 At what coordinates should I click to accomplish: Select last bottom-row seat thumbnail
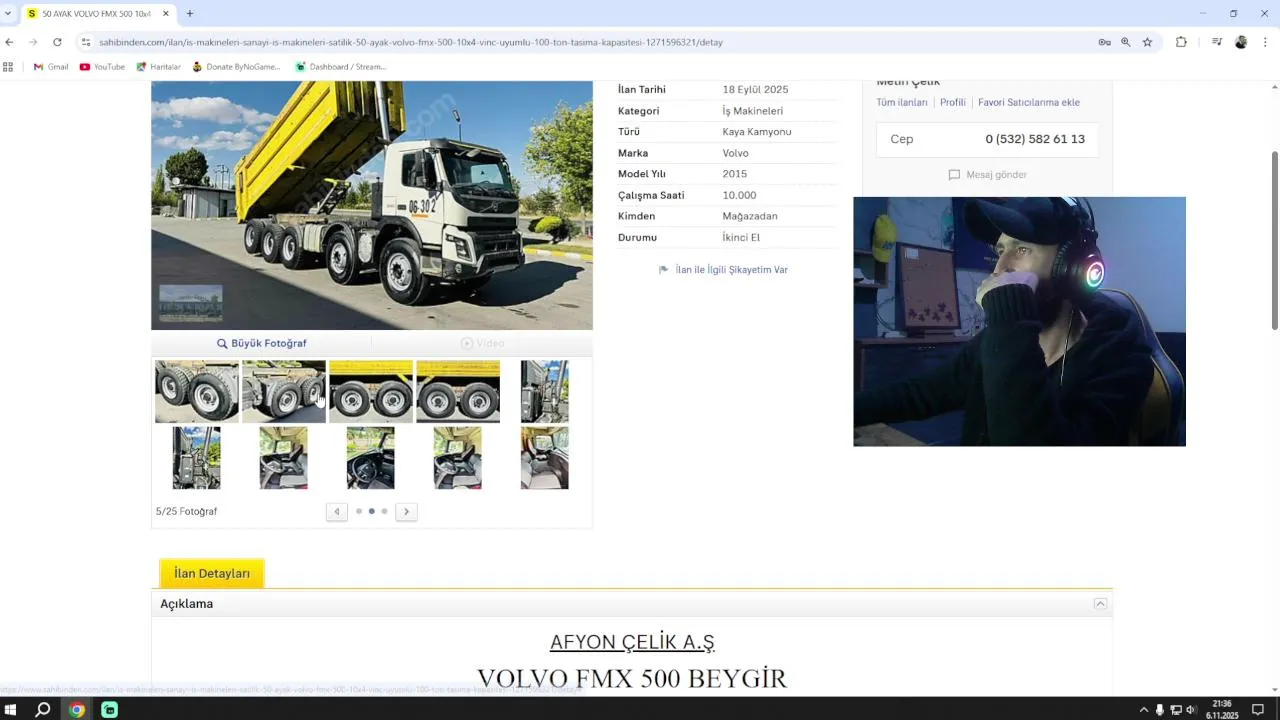(x=545, y=458)
